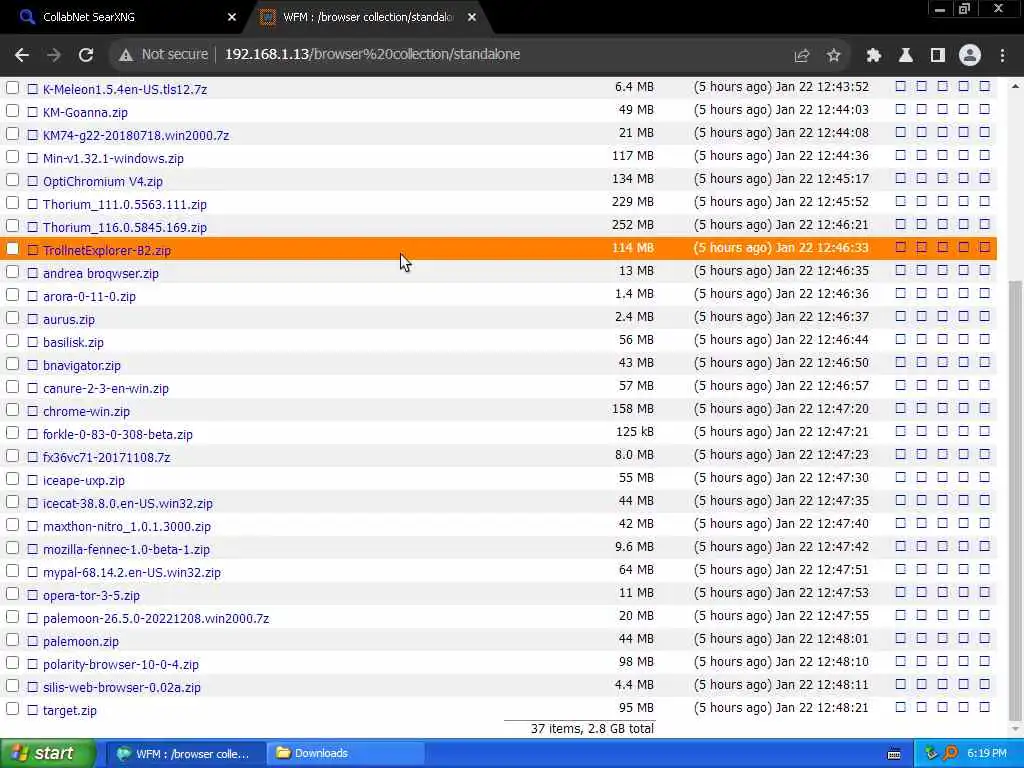This screenshot has height=768, width=1024.
Task: Click the timestamp Jan 22 12:48:21
Action: tap(822, 708)
